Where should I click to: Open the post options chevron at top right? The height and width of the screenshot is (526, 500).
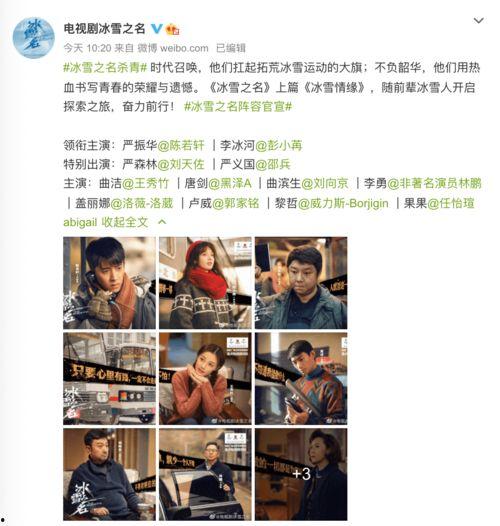click(x=478, y=21)
